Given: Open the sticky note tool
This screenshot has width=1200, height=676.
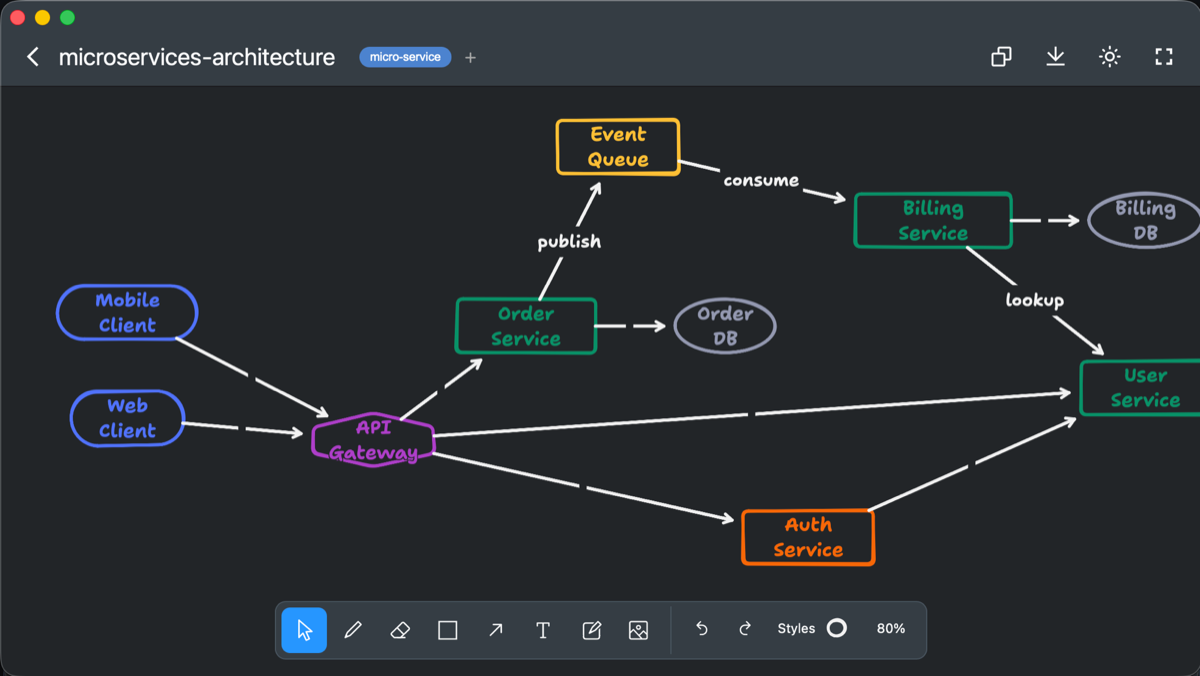Looking at the screenshot, I should click(x=591, y=630).
